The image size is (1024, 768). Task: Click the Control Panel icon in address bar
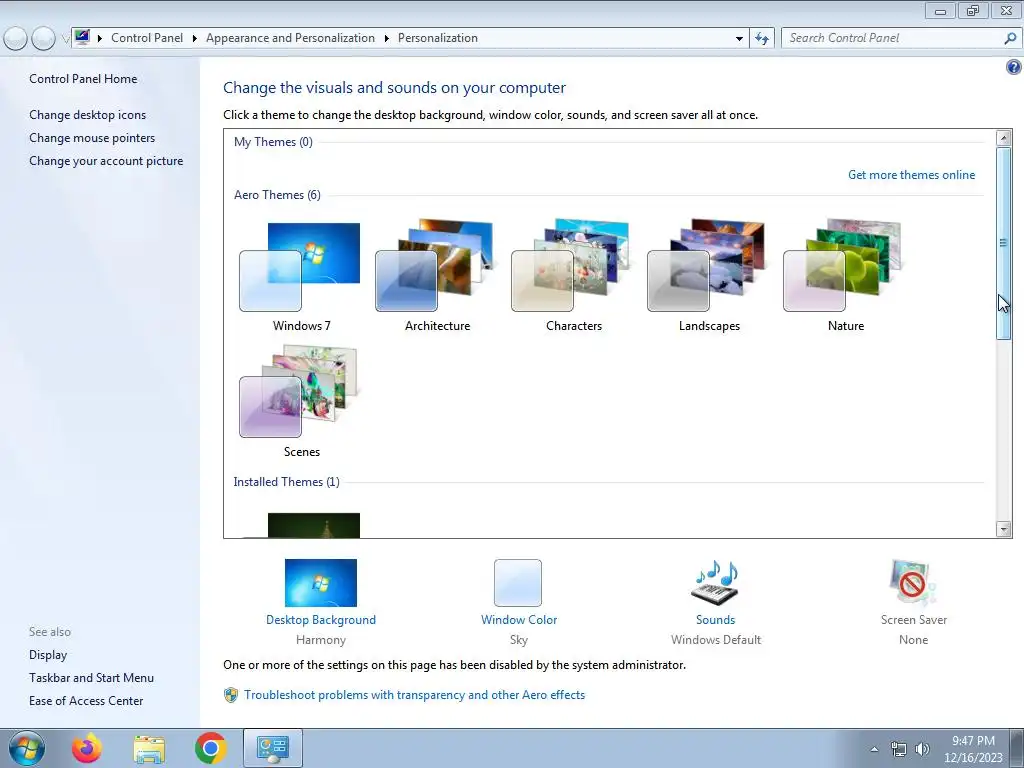tap(82, 37)
